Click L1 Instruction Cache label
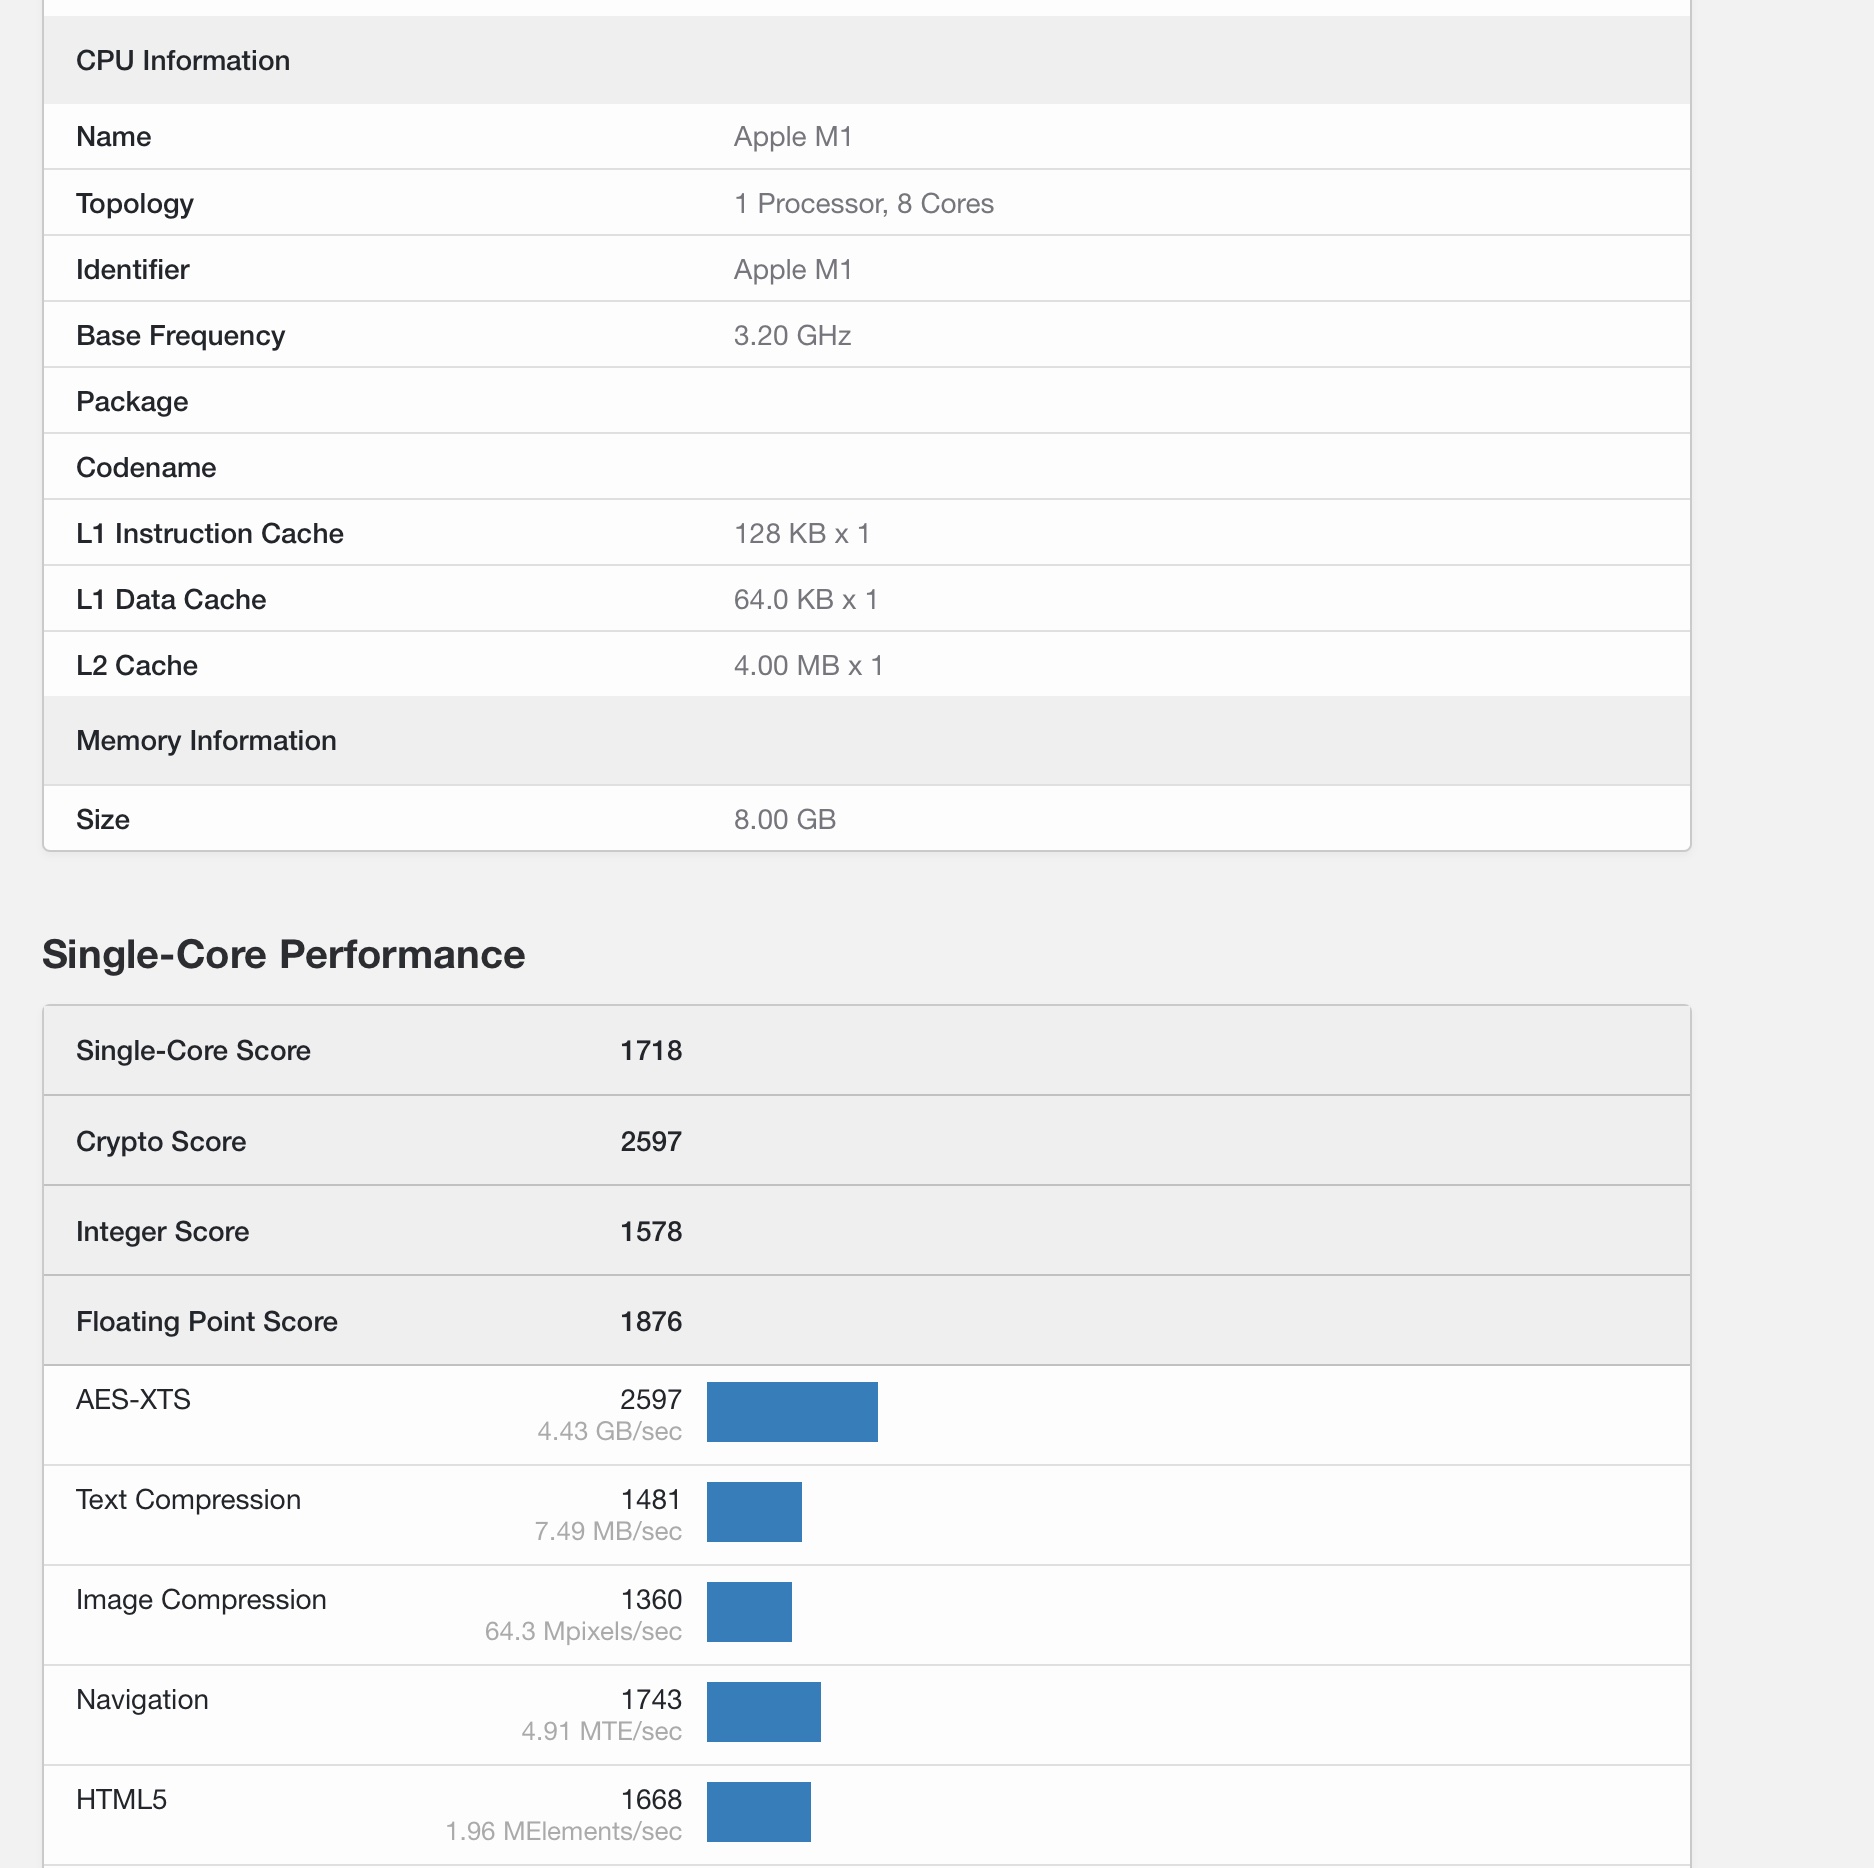This screenshot has width=1874, height=1868. point(210,533)
